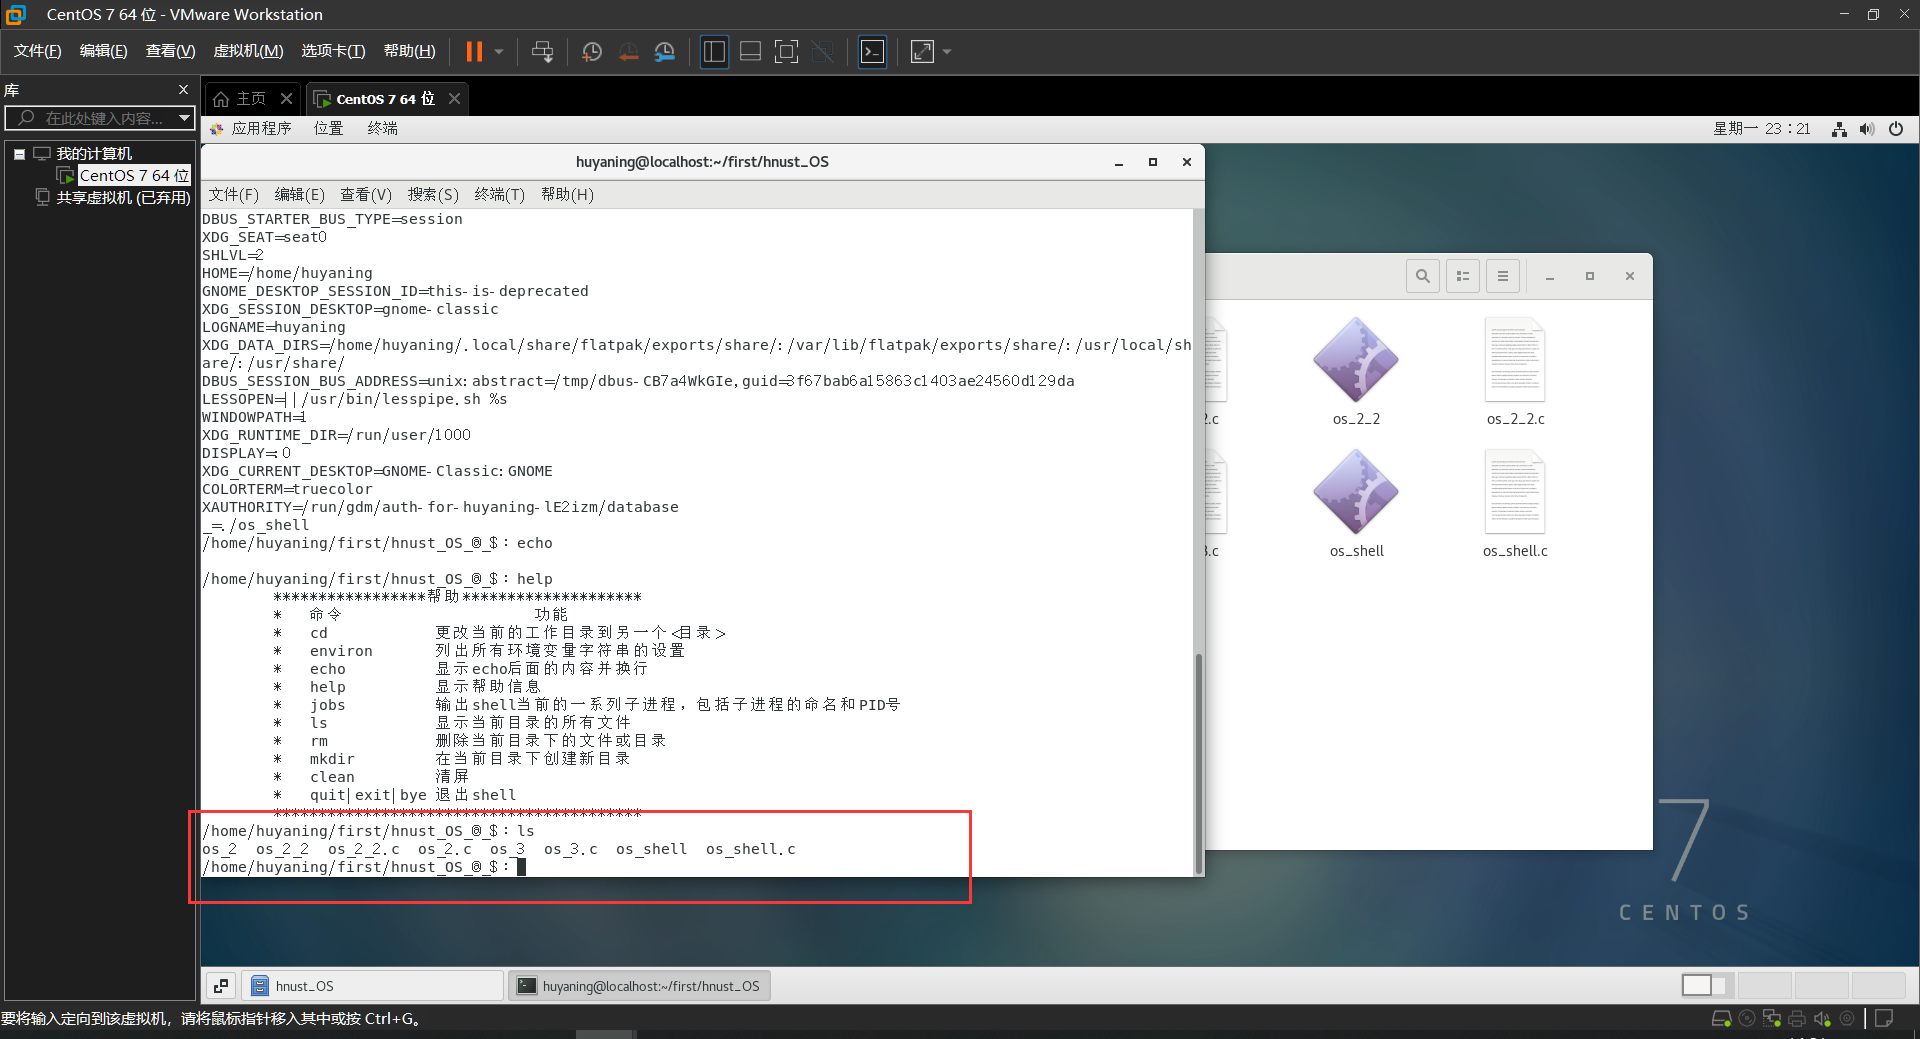Toggle the thumbnail bar view icon
1920x1039 pixels.
[x=750, y=51]
